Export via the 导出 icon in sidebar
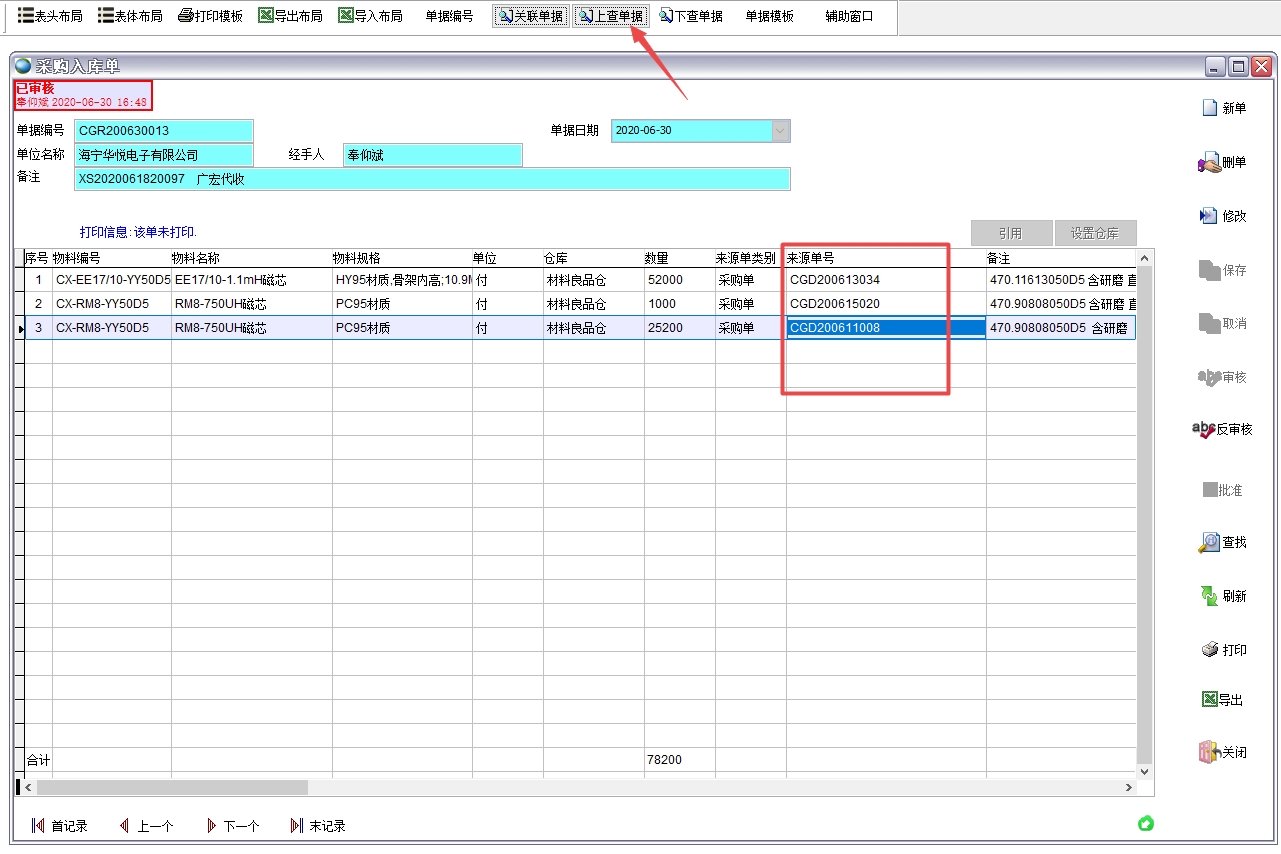1281x854 pixels. (x=1209, y=700)
